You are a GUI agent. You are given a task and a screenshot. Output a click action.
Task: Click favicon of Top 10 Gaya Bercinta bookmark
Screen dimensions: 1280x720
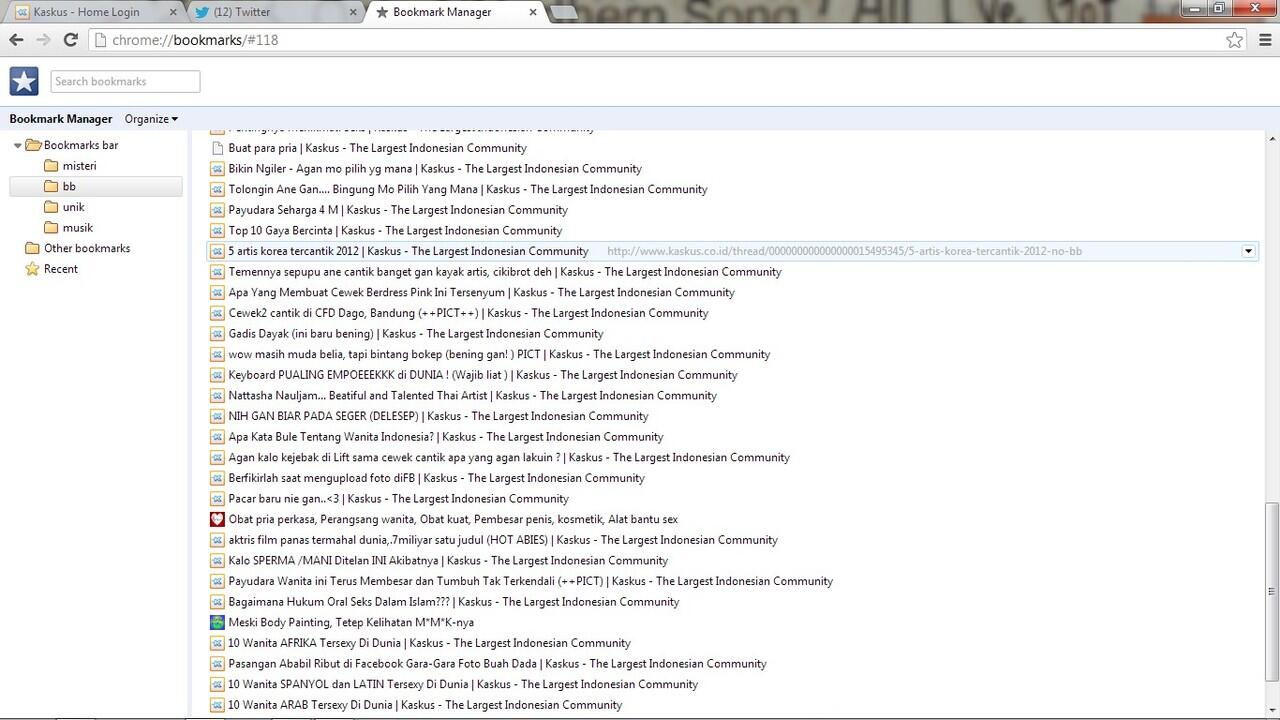(x=217, y=230)
